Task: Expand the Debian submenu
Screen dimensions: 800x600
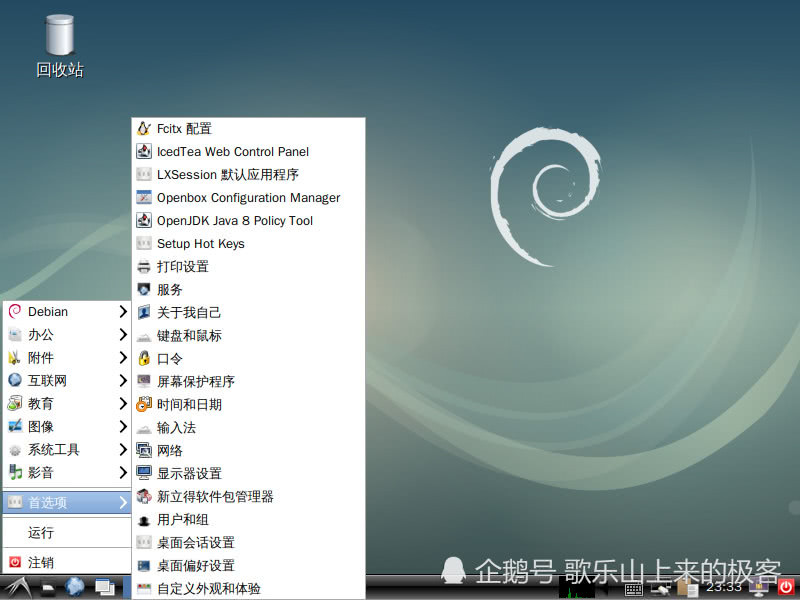Action: [67, 311]
